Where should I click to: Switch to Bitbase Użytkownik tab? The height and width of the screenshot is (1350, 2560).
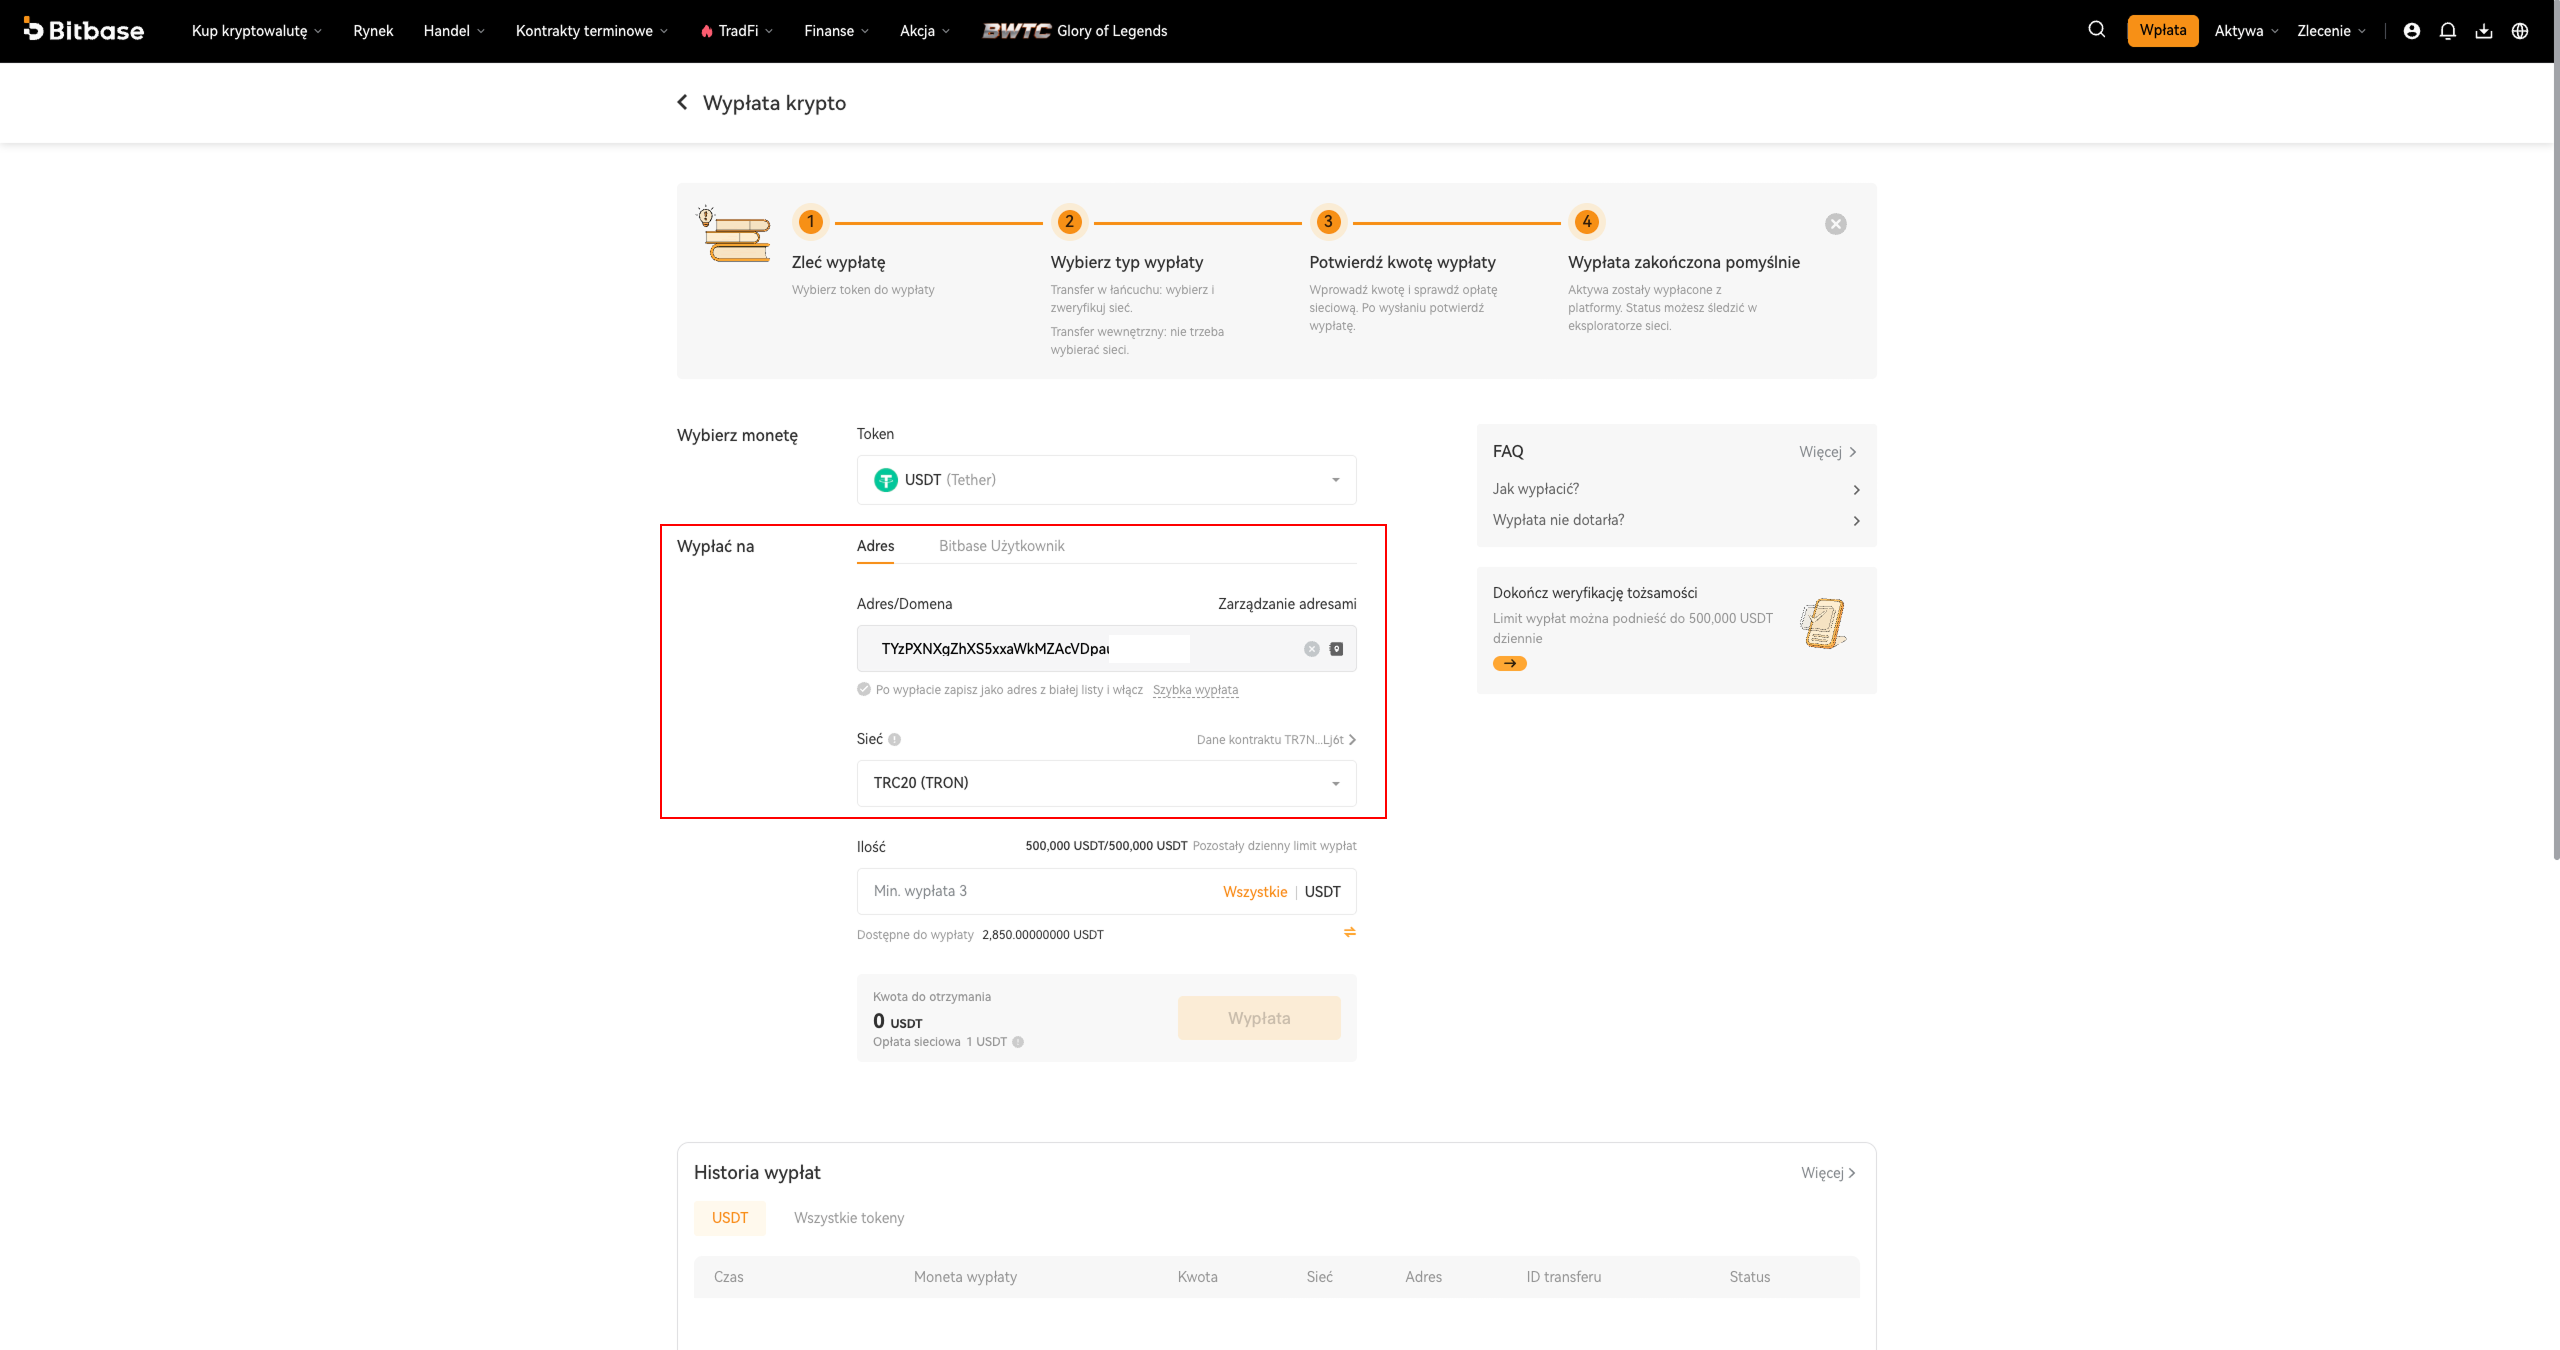tap(1001, 546)
